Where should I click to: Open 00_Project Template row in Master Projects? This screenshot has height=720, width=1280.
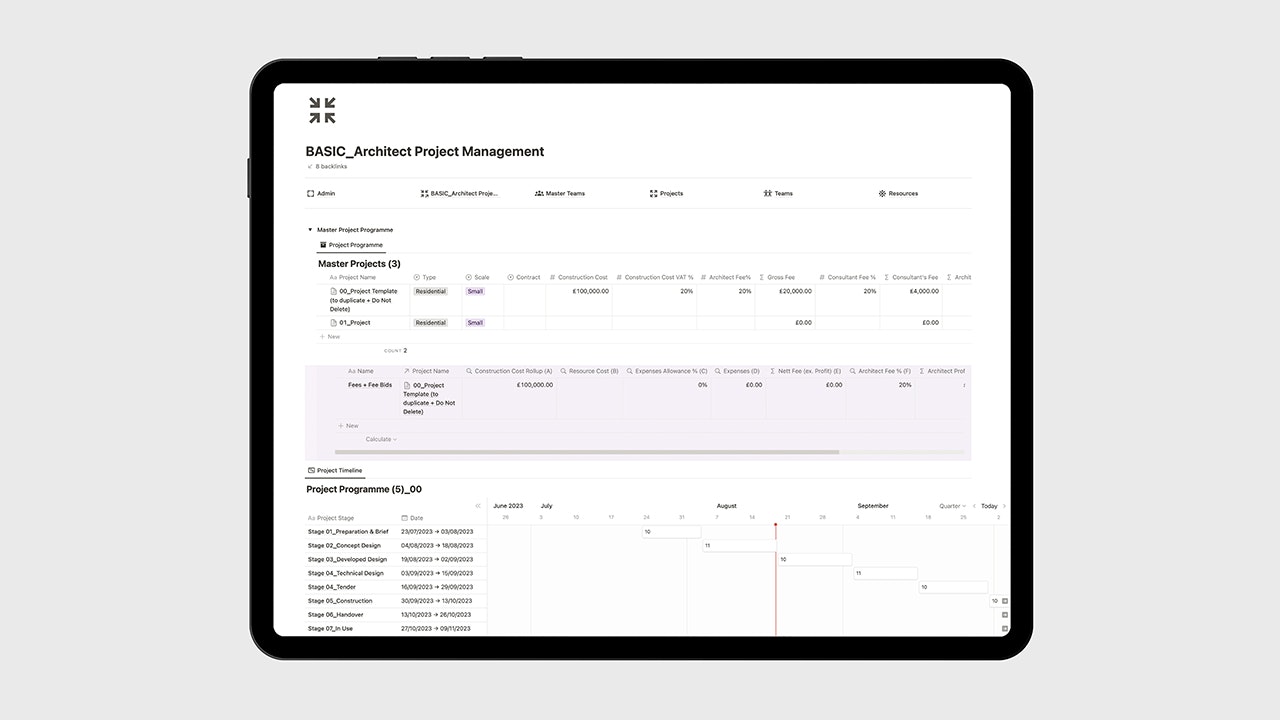pyautogui.click(x=363, y=300)
